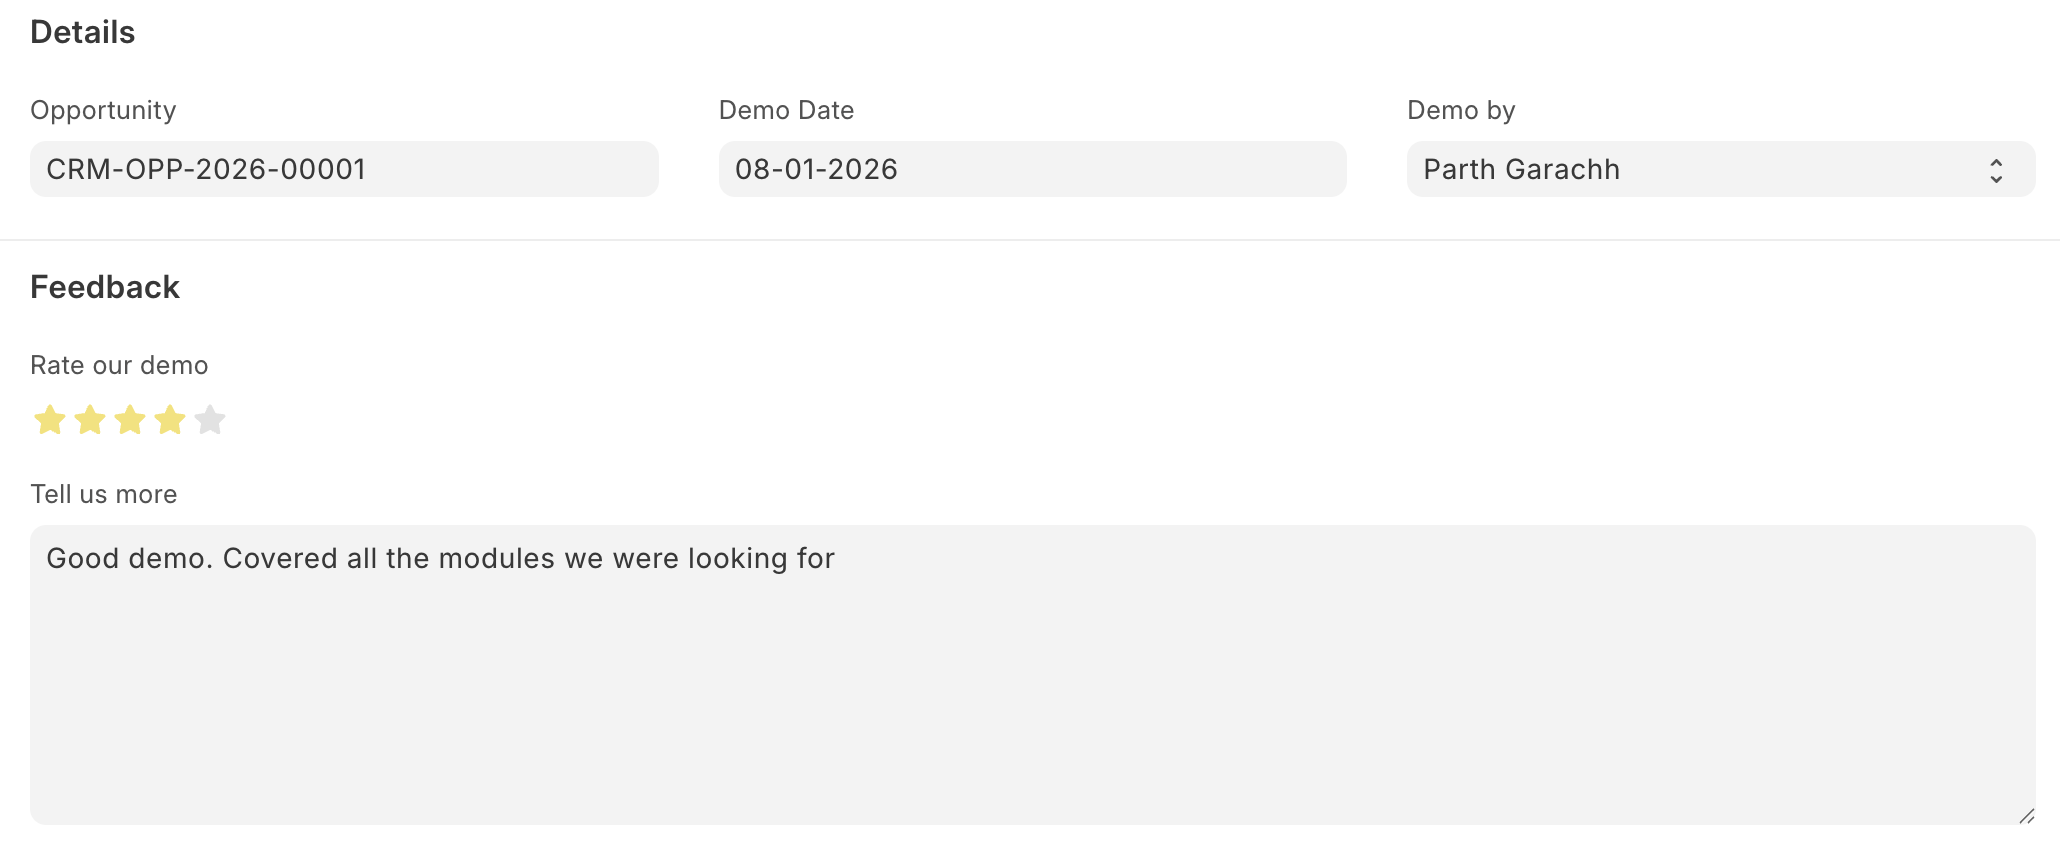Click up-down arrows in Demo by field
The width and height of the screenshot is (2060, 854).
point(1995,171)
